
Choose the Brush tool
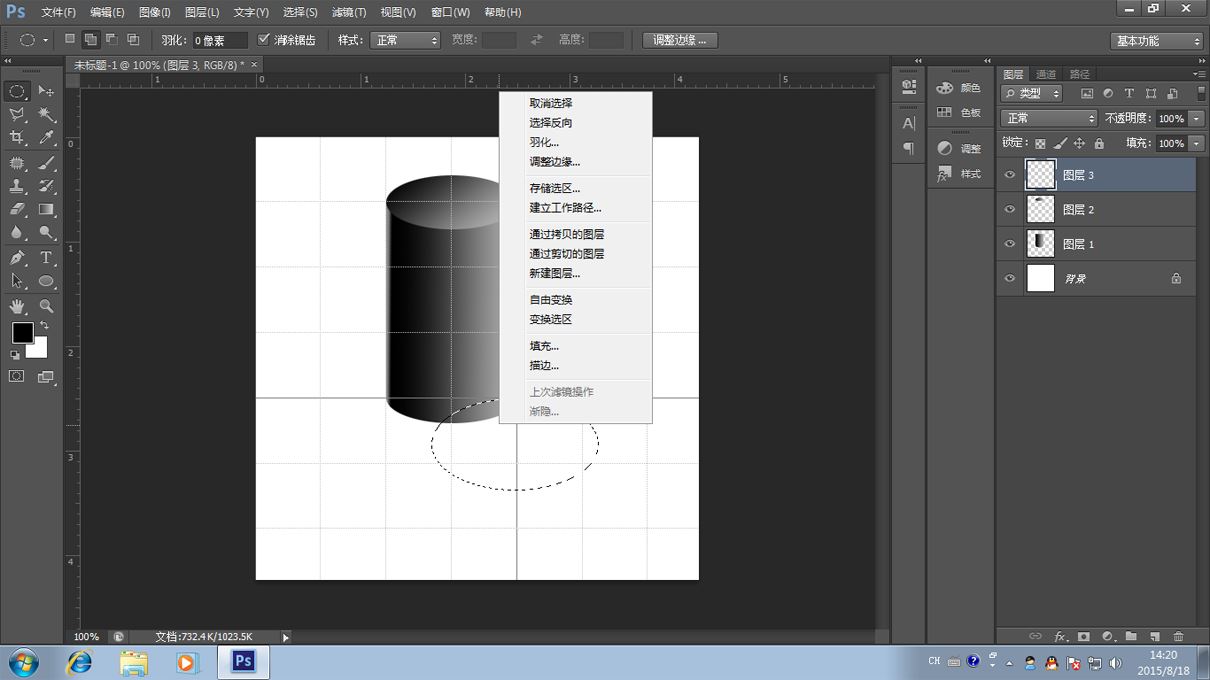point(46,163)
